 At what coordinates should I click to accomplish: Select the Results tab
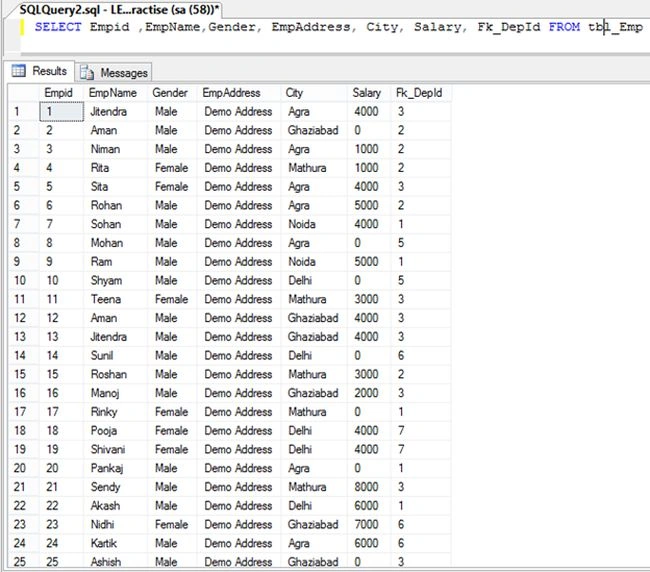point(39,71)
